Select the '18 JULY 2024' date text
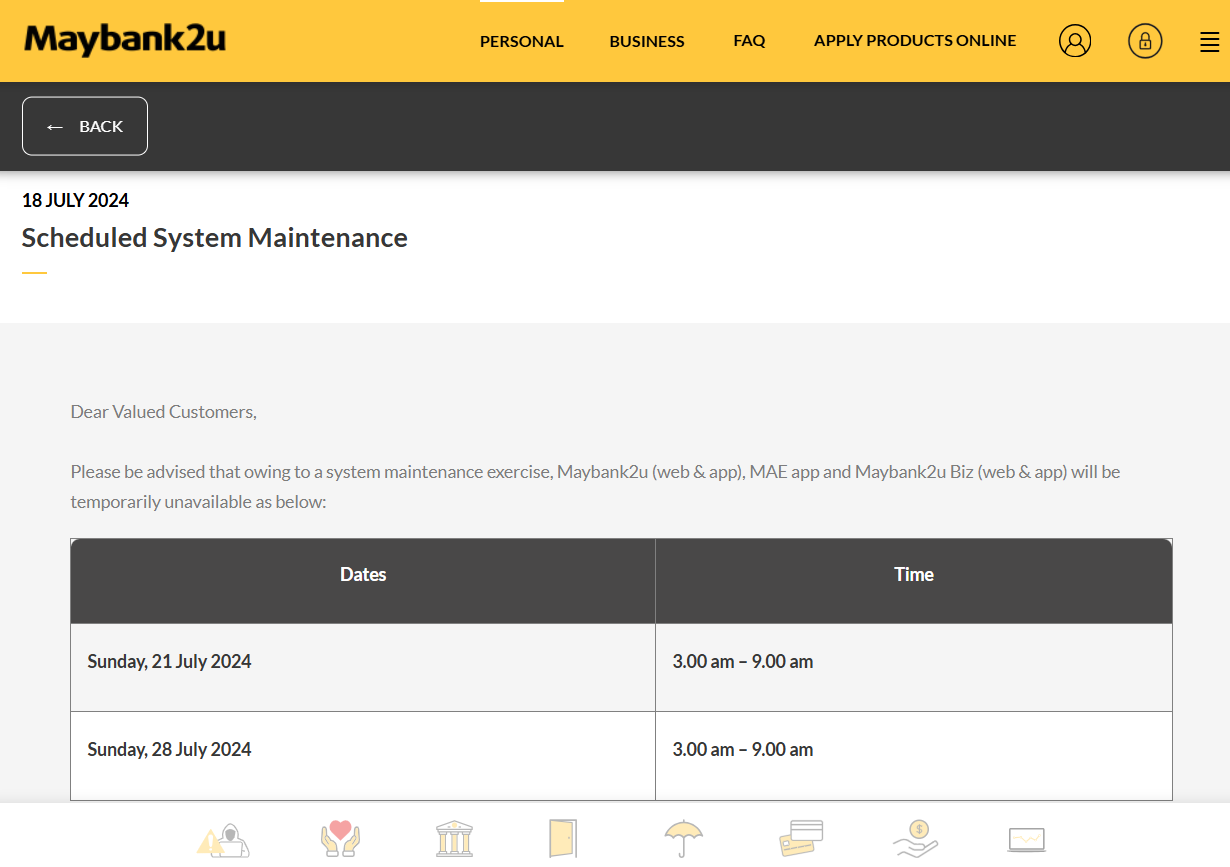 click(76, 200)
